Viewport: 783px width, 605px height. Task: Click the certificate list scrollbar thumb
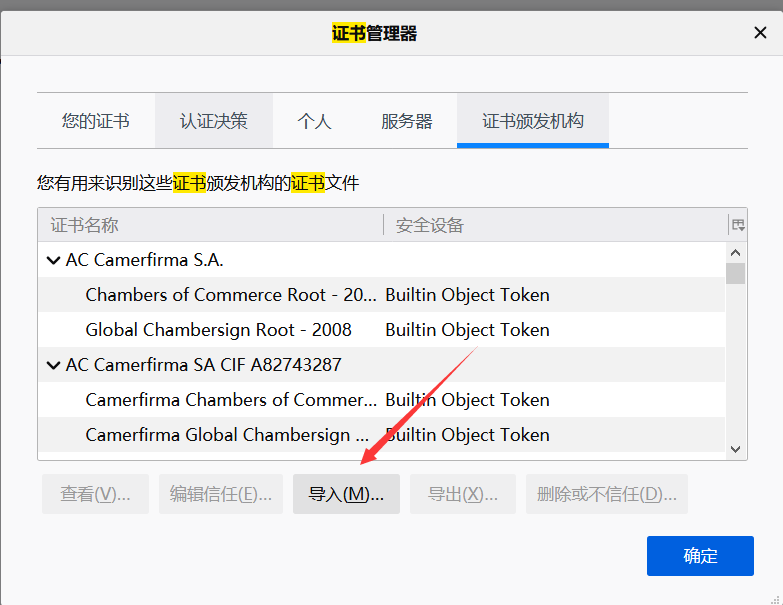(x=735, y=274)
